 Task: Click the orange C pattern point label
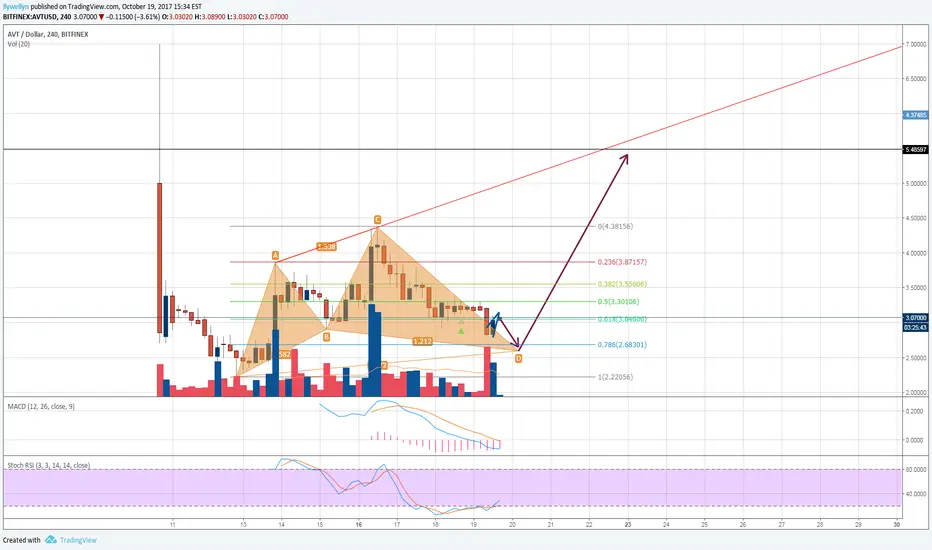377,220
